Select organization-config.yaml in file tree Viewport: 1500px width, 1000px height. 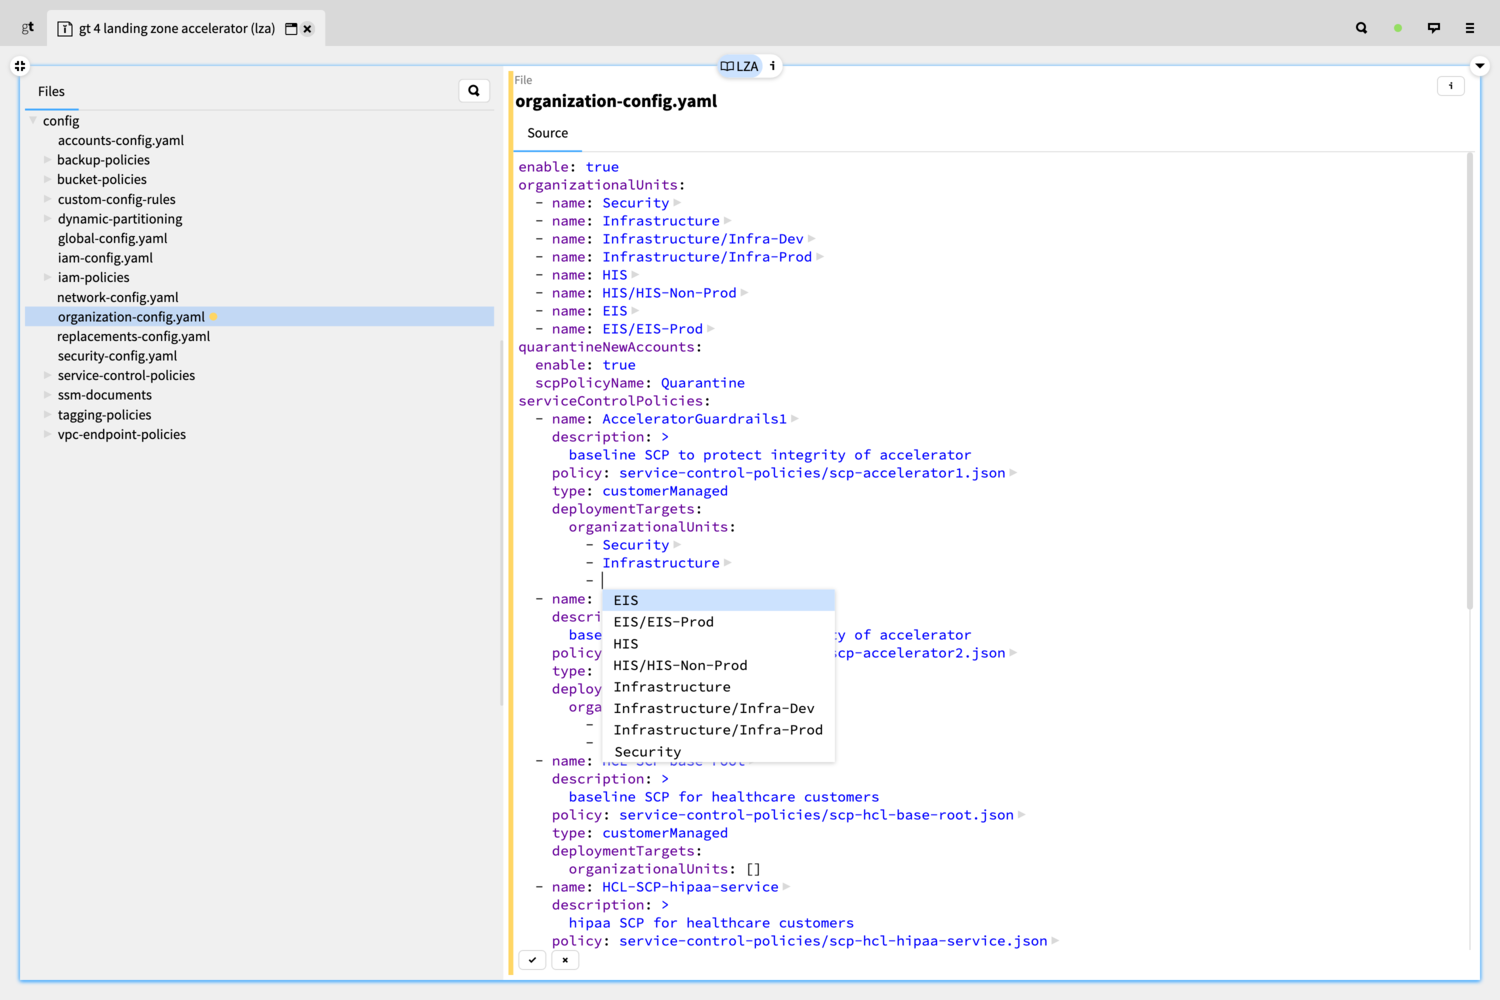[x=259, y=317]
